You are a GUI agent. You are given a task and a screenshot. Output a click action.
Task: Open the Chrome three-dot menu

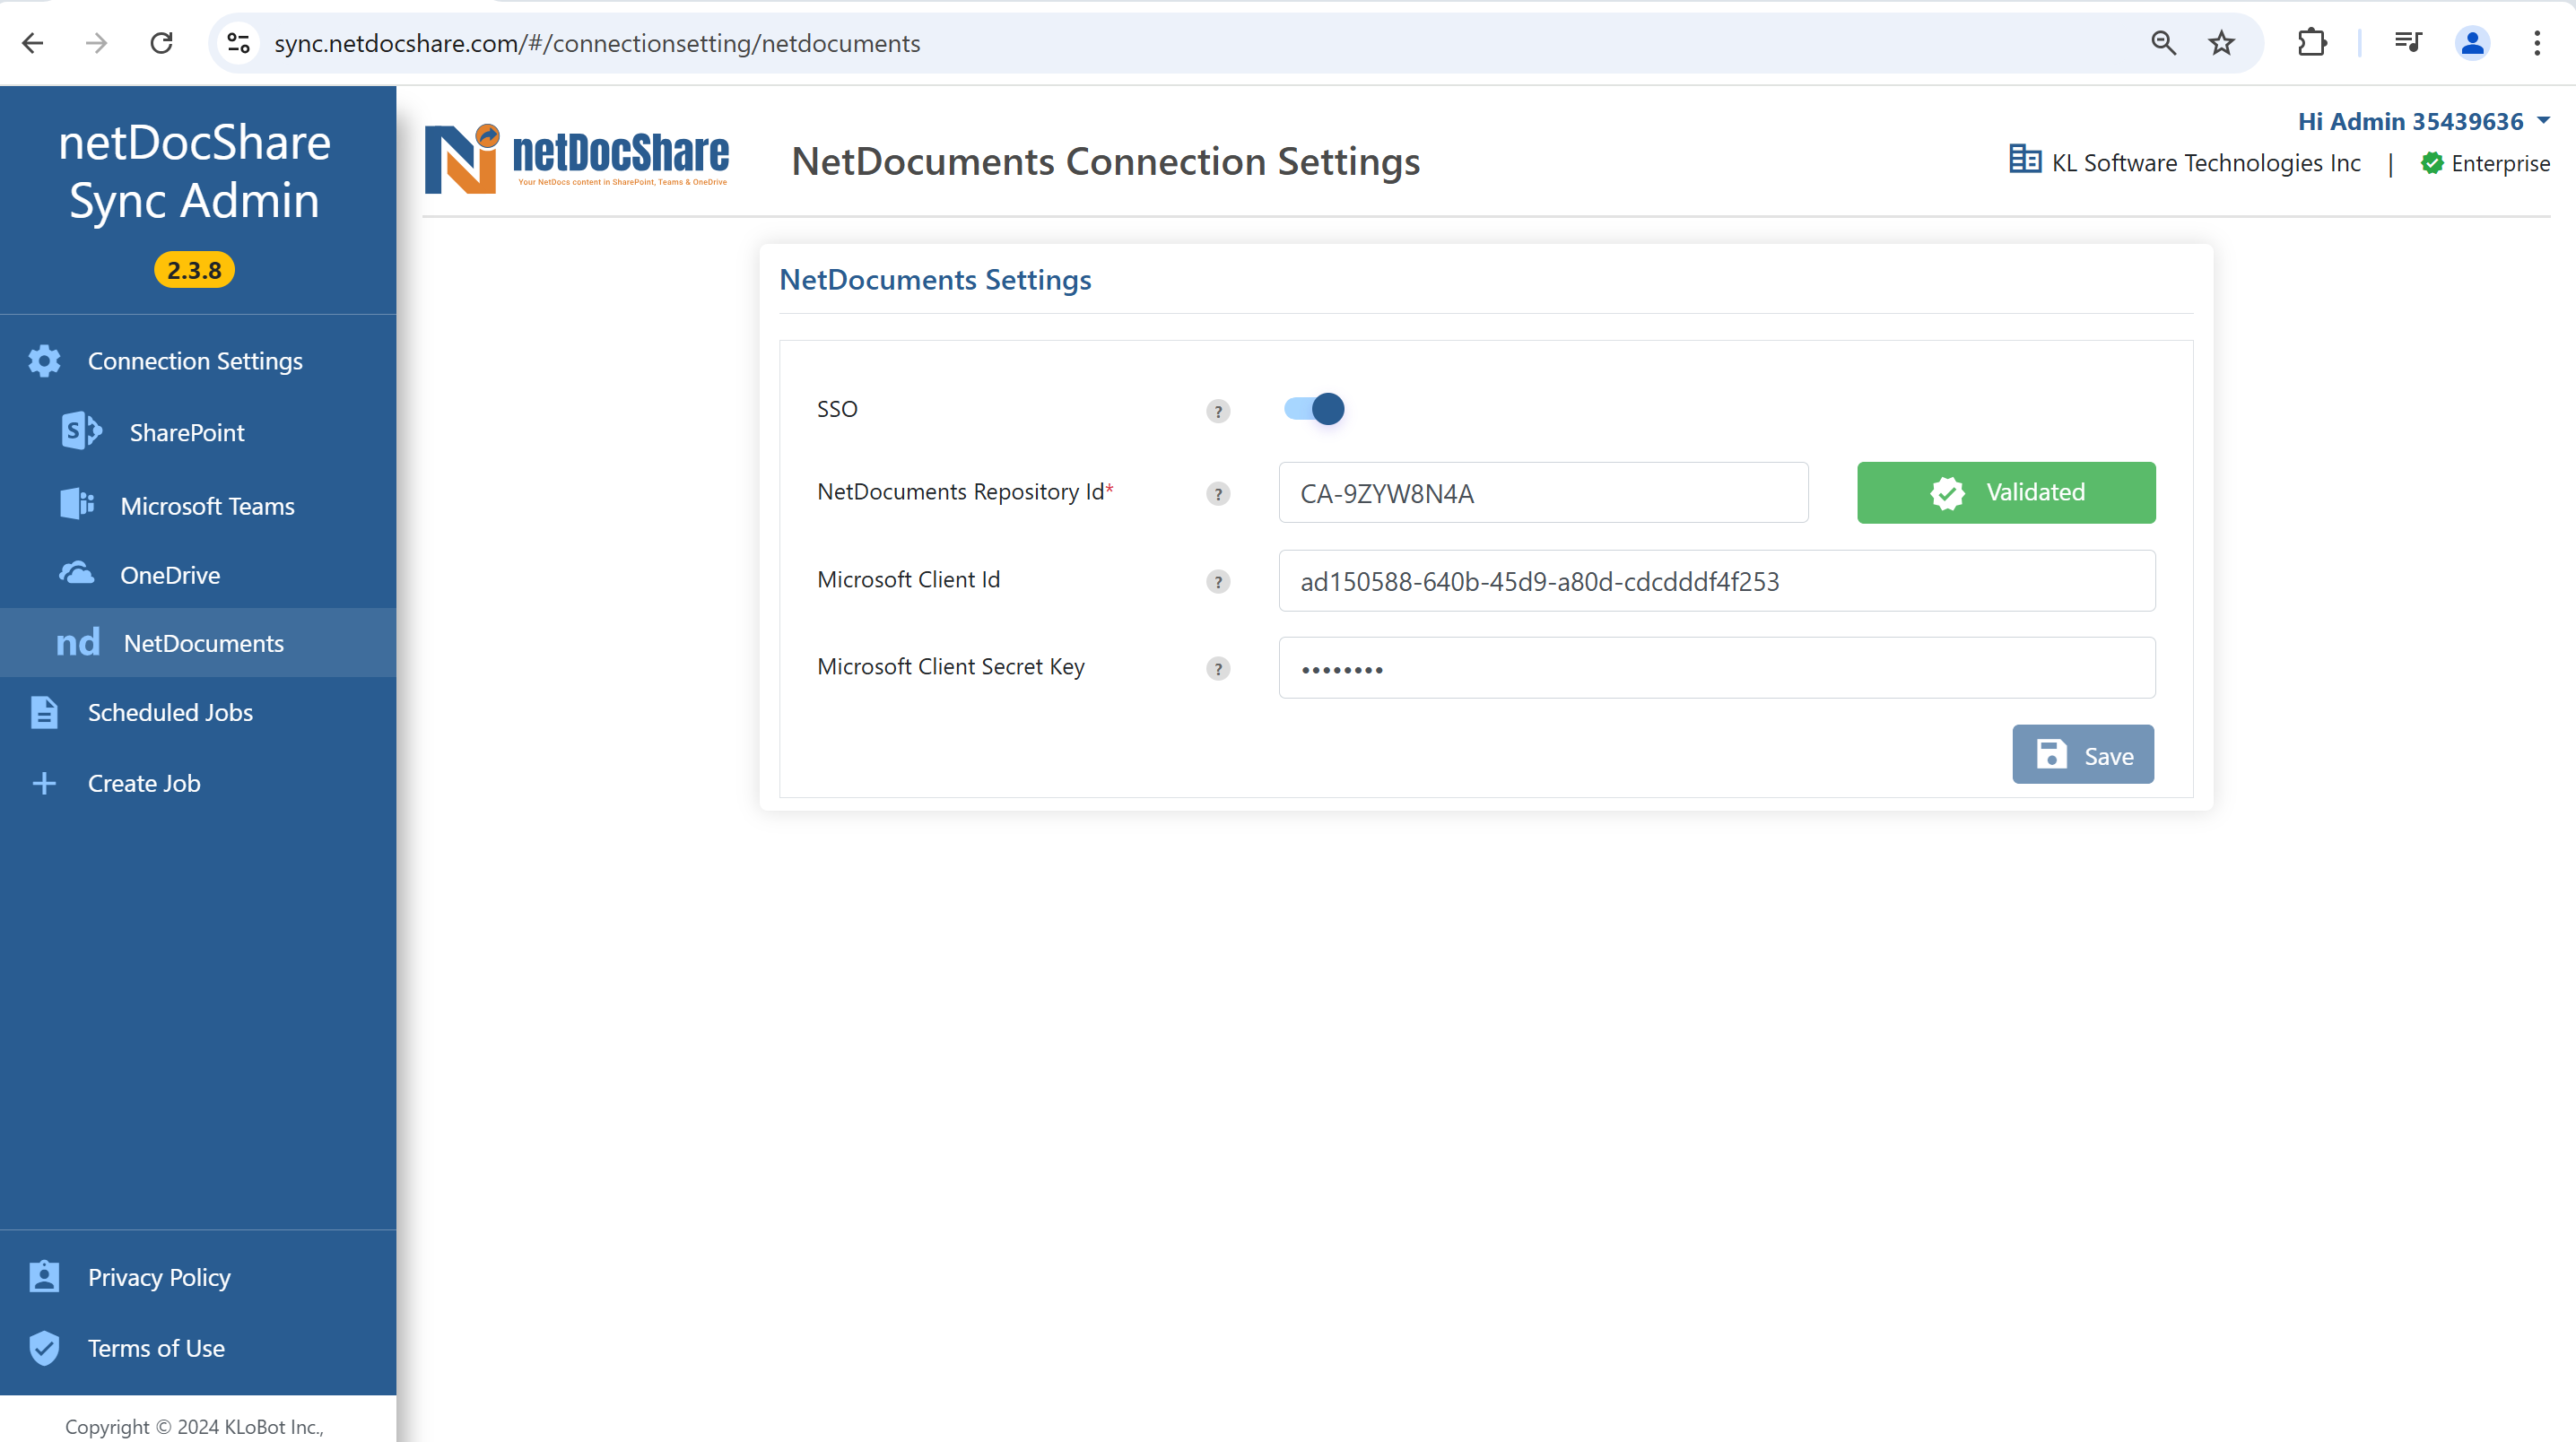(2537, 43)
